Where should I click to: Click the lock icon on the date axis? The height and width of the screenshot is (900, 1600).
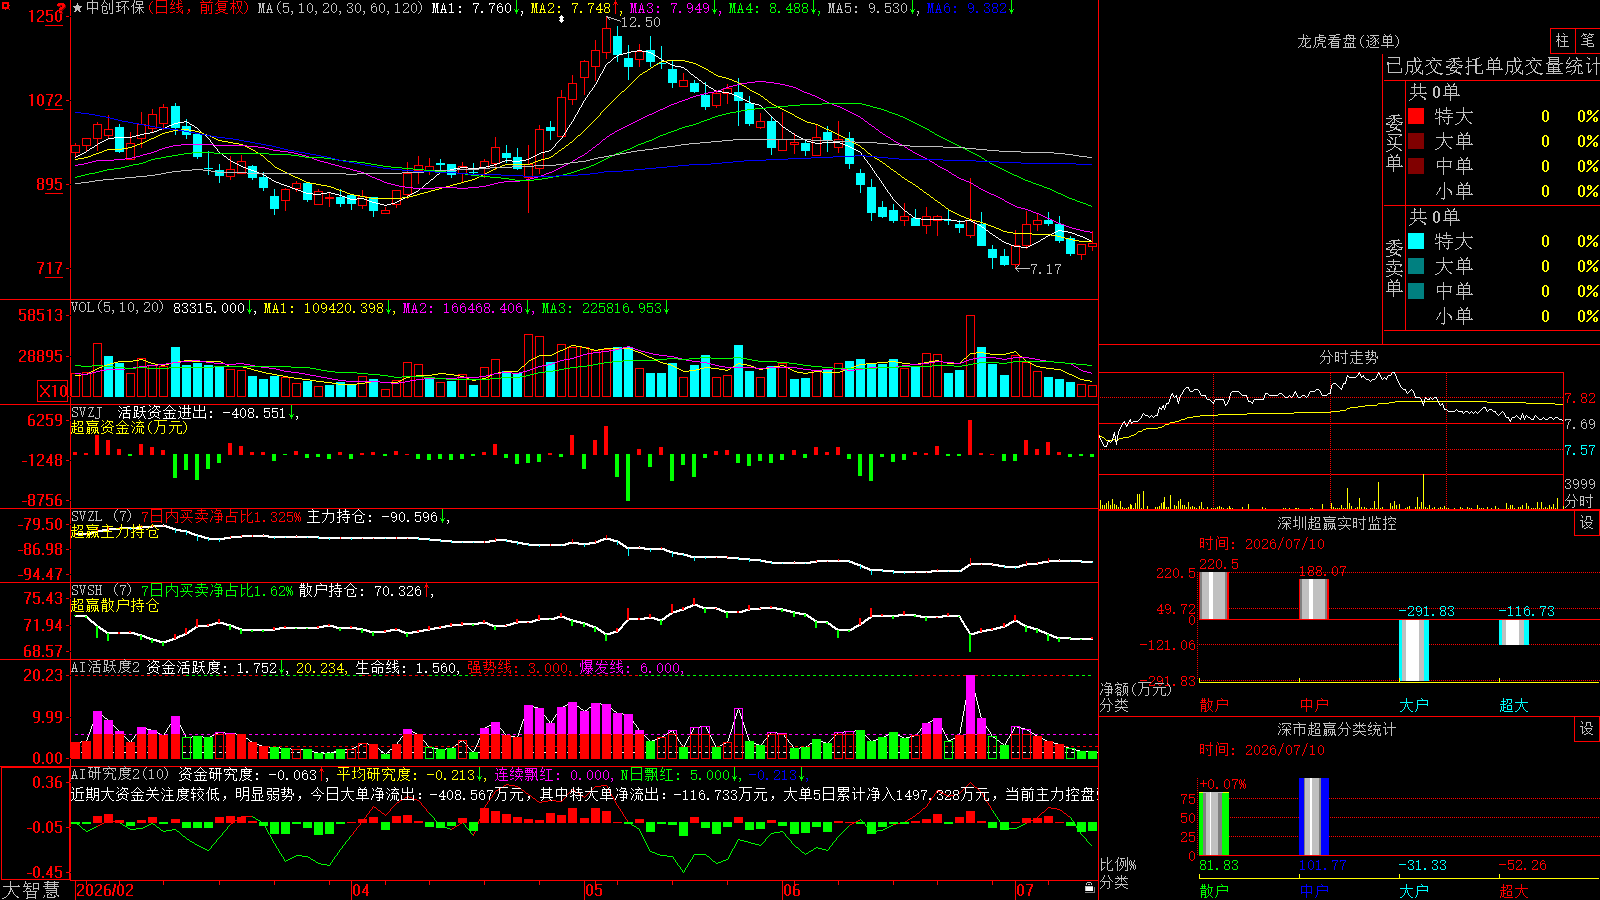point(1089,887)
